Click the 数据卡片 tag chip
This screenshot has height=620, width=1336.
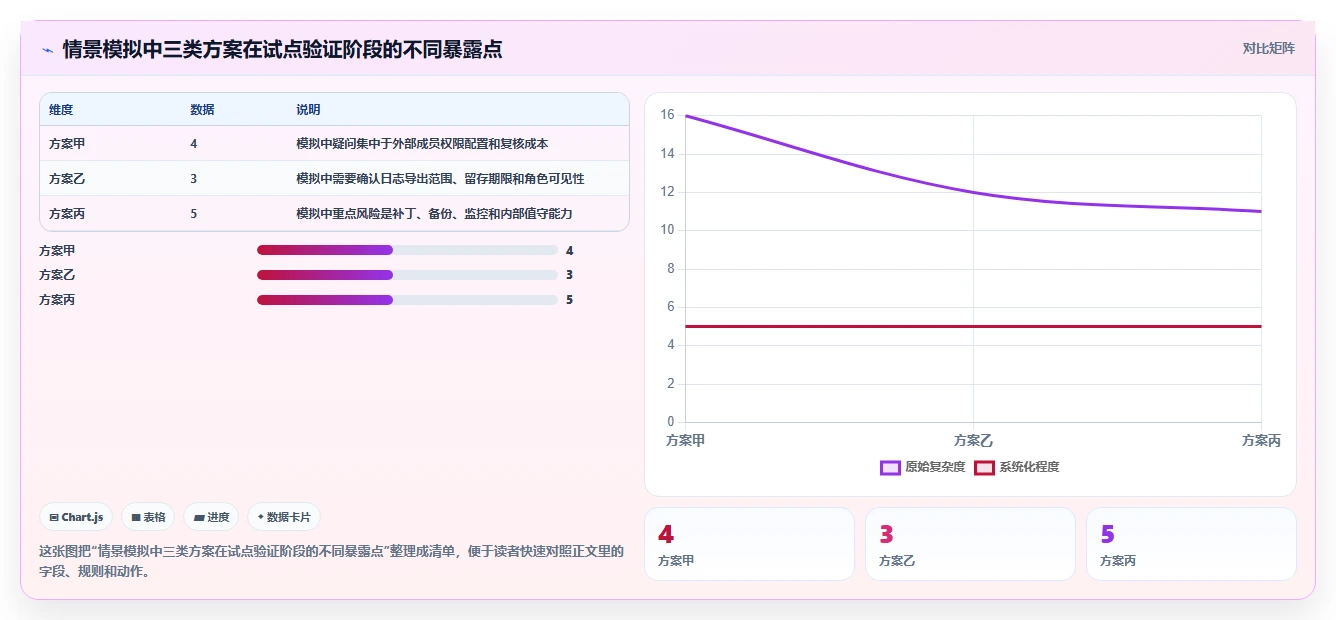[x=284, y=517]
